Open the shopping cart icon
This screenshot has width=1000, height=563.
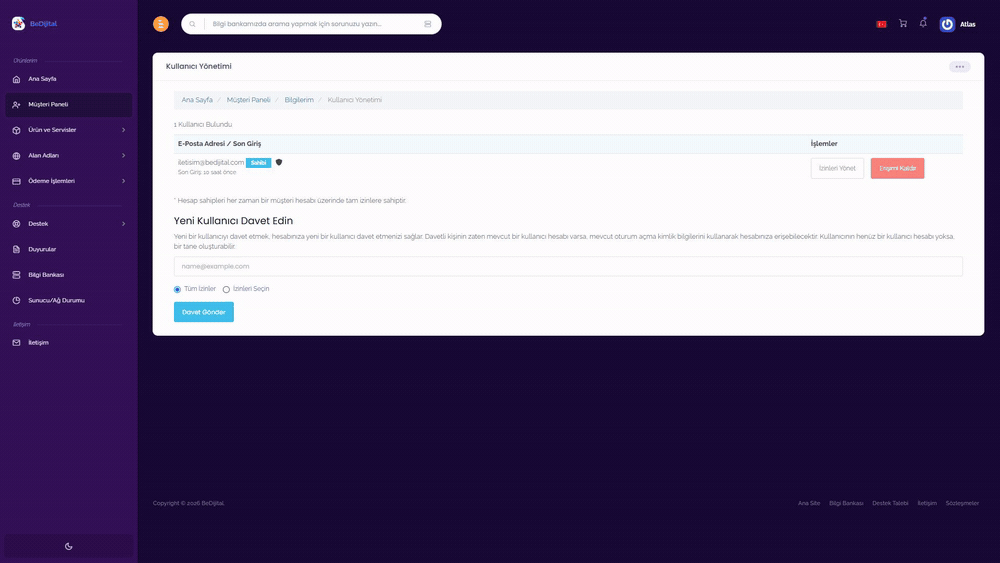point(903,24)
